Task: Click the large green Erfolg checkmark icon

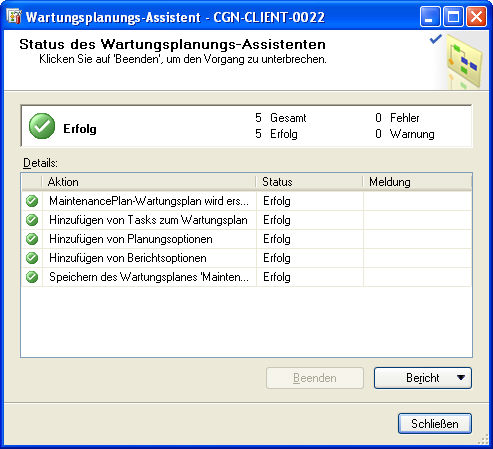Action: pos(42,126)
